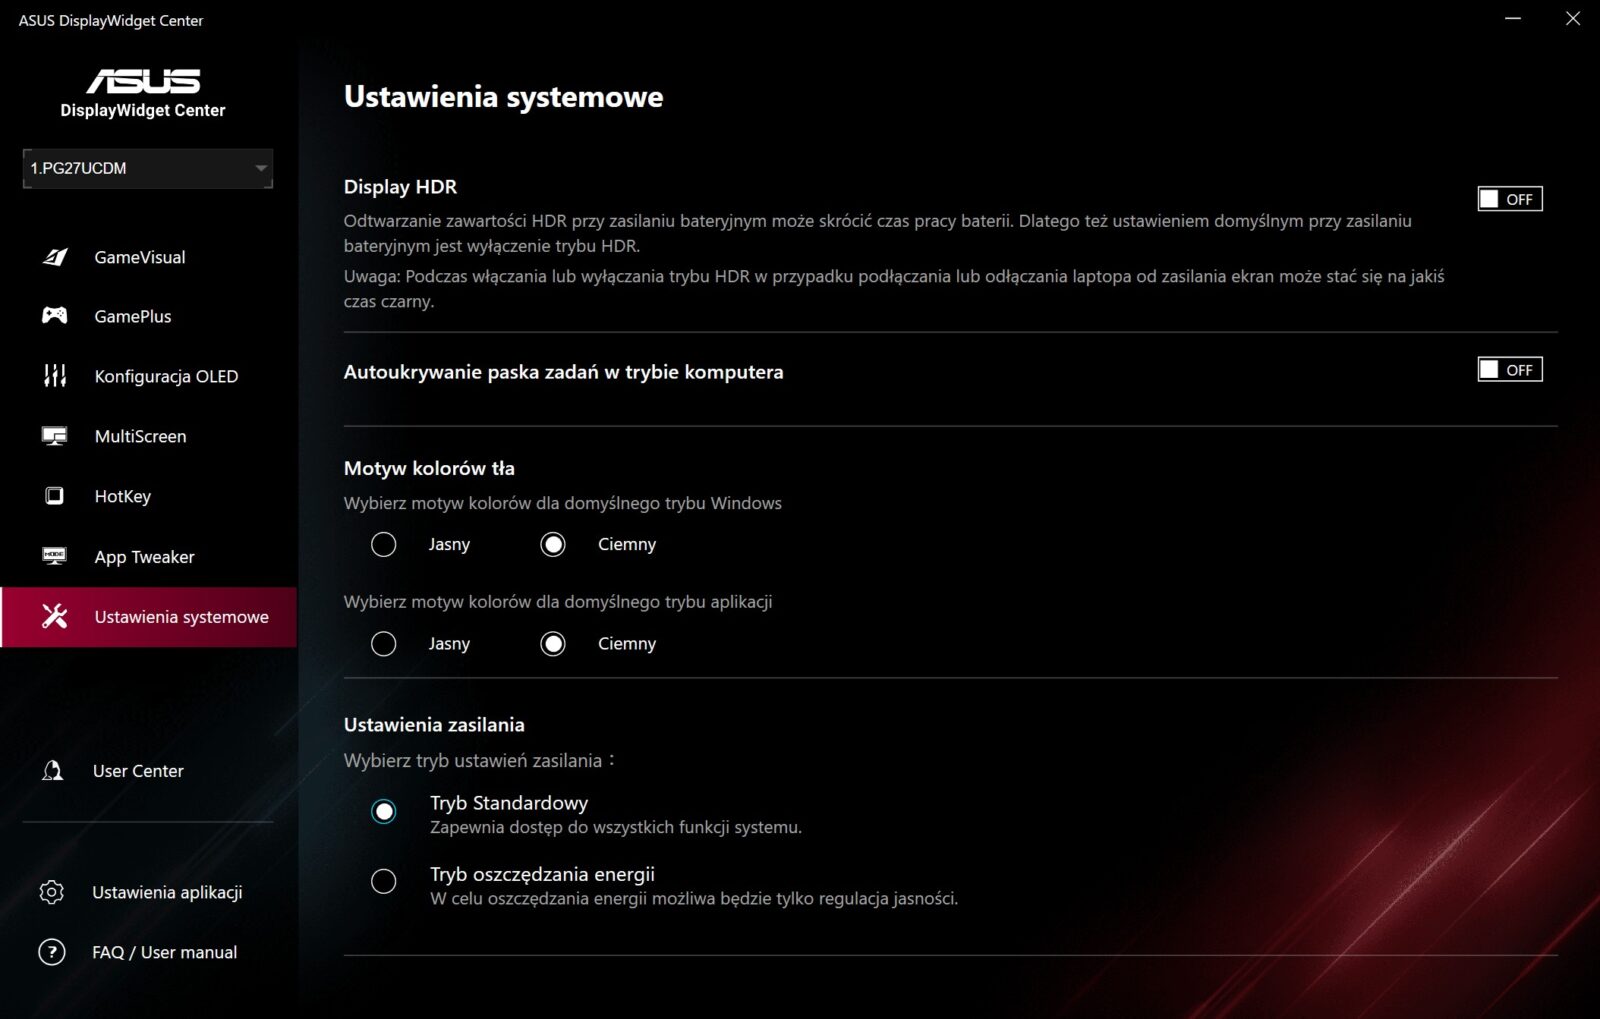
Task: Open GamePlus via the controller icon
Action: coord(55,316)
